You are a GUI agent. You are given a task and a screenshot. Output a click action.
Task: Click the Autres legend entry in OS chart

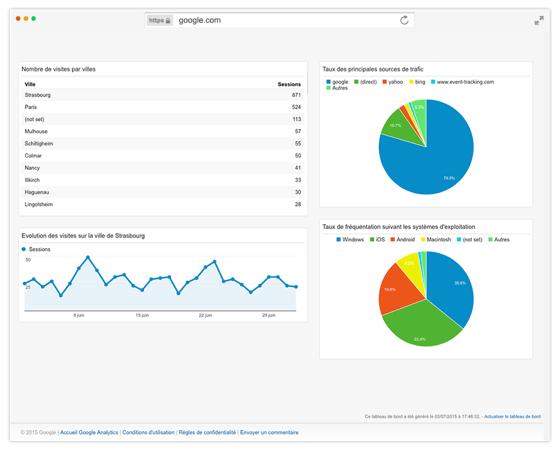(499, 240)
